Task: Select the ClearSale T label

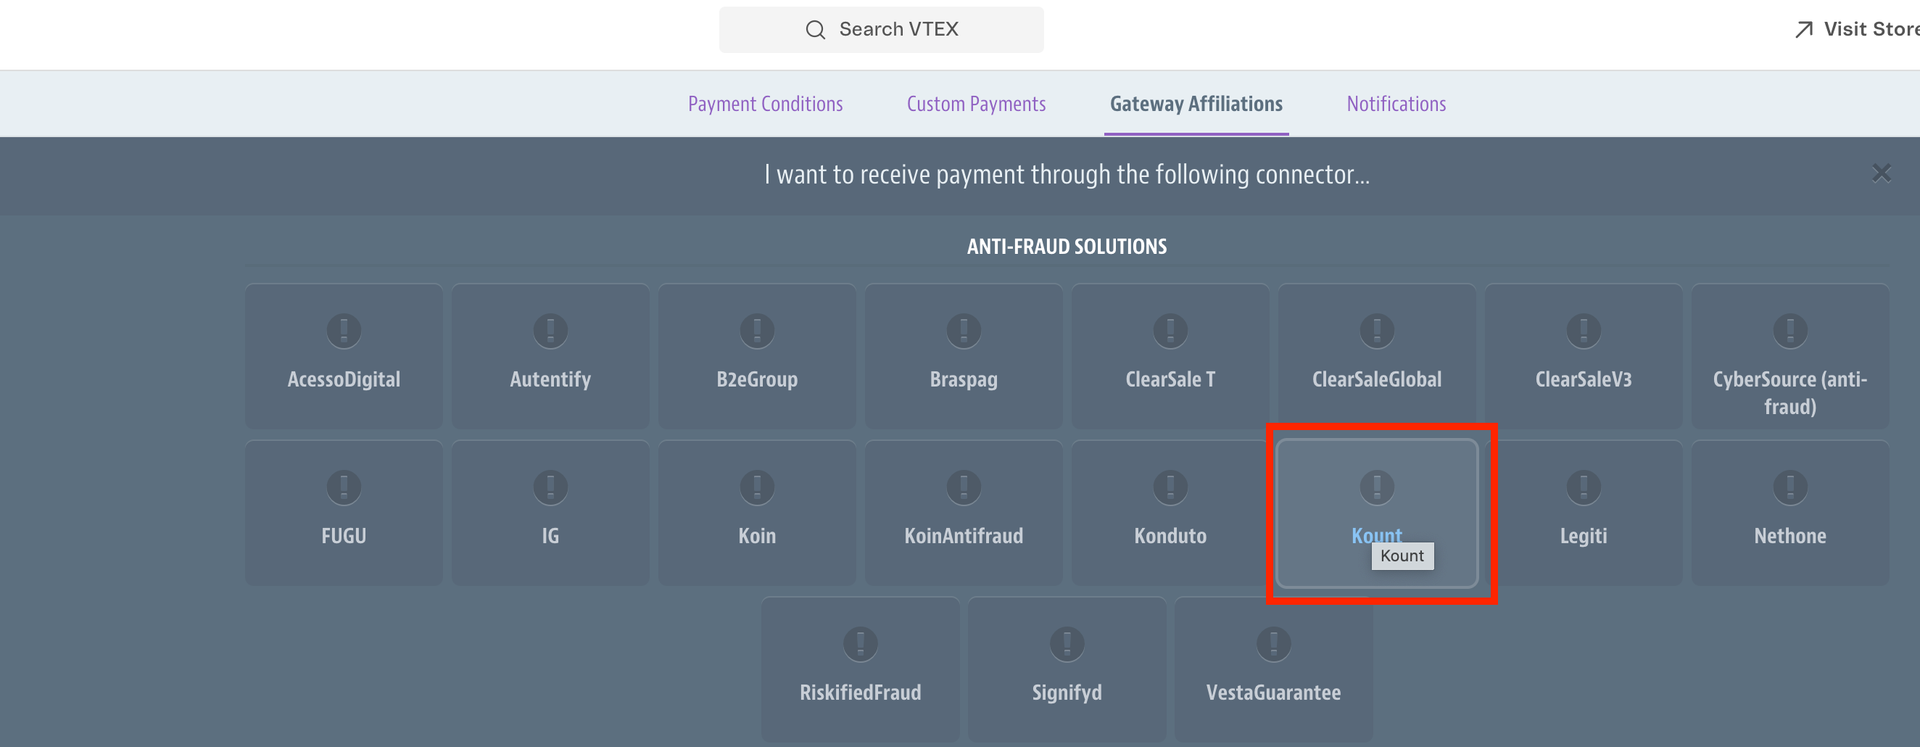Action: [1170, 380]
